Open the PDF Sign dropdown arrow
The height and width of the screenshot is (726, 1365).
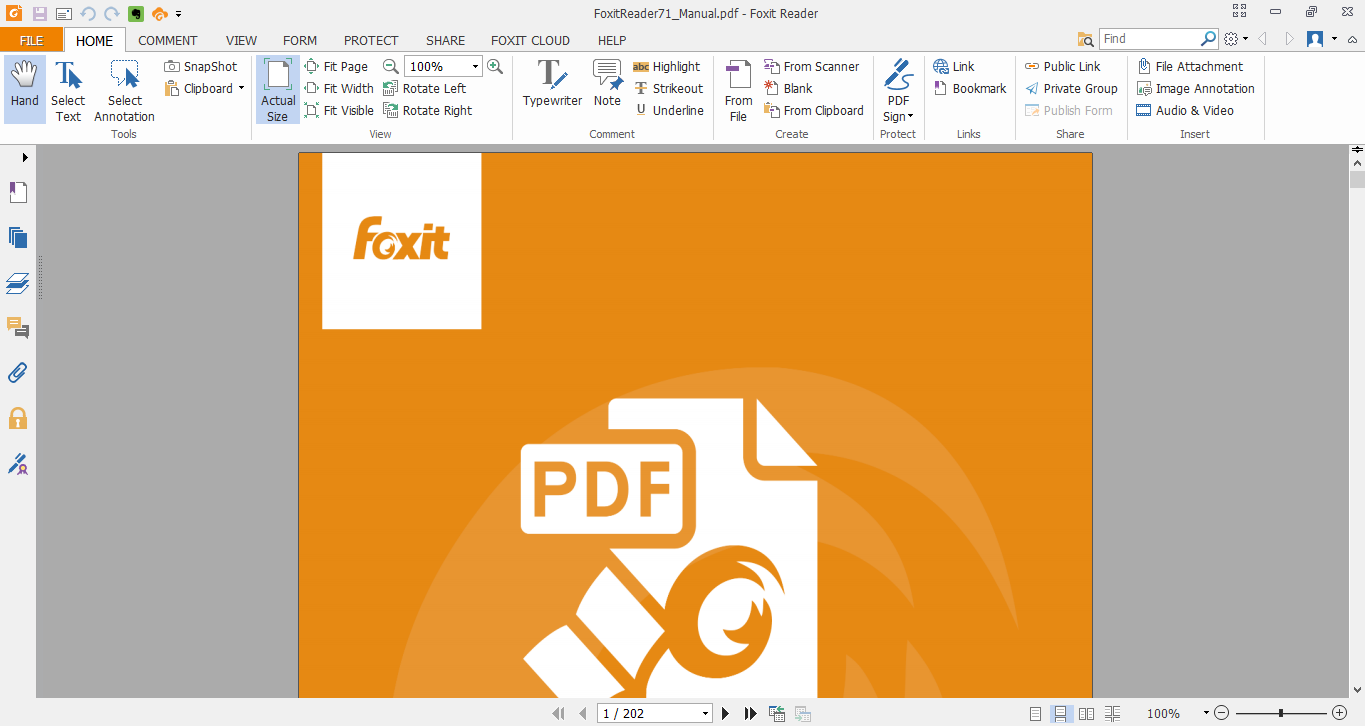(x=911, y=116)
